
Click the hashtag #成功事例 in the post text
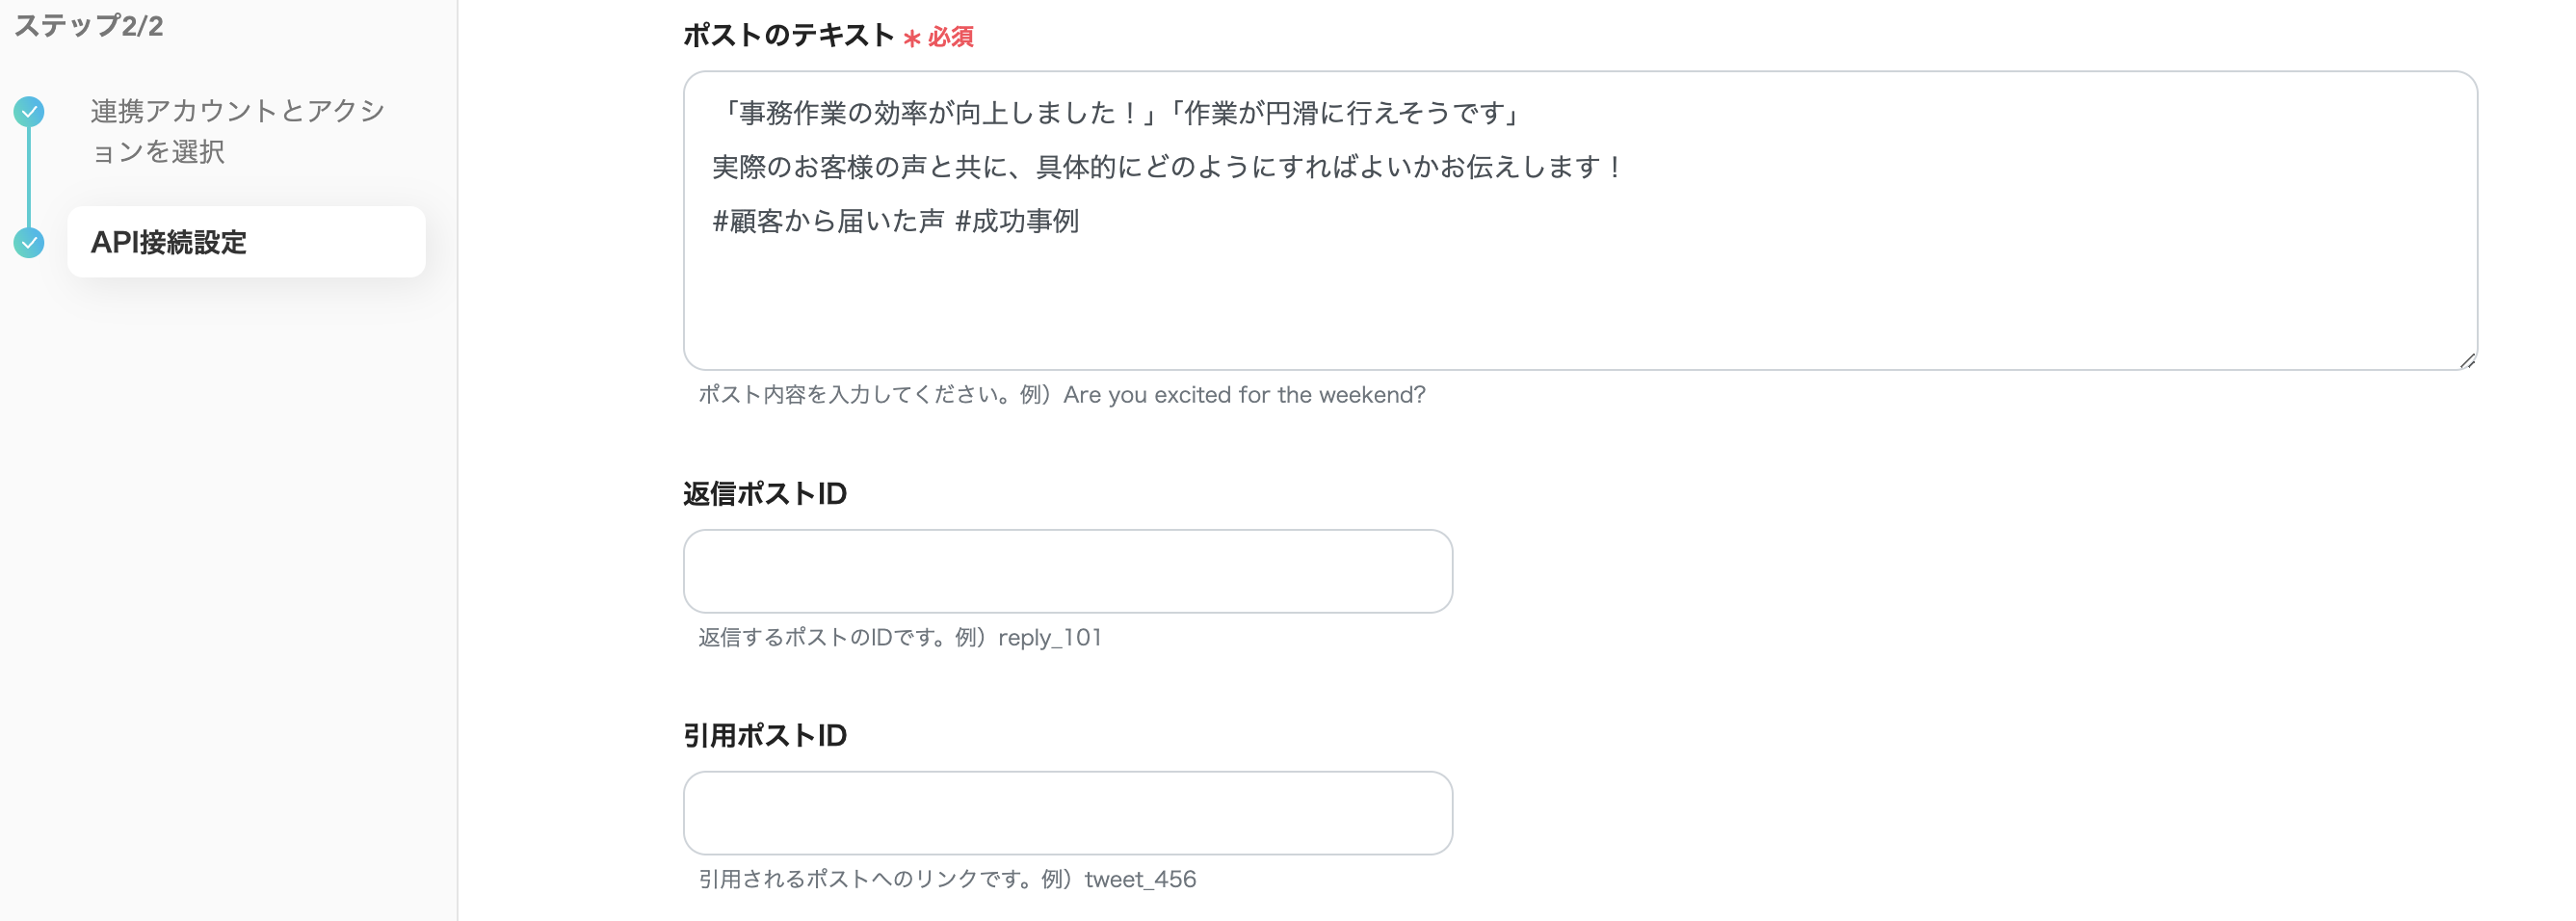coord(1021,223)
